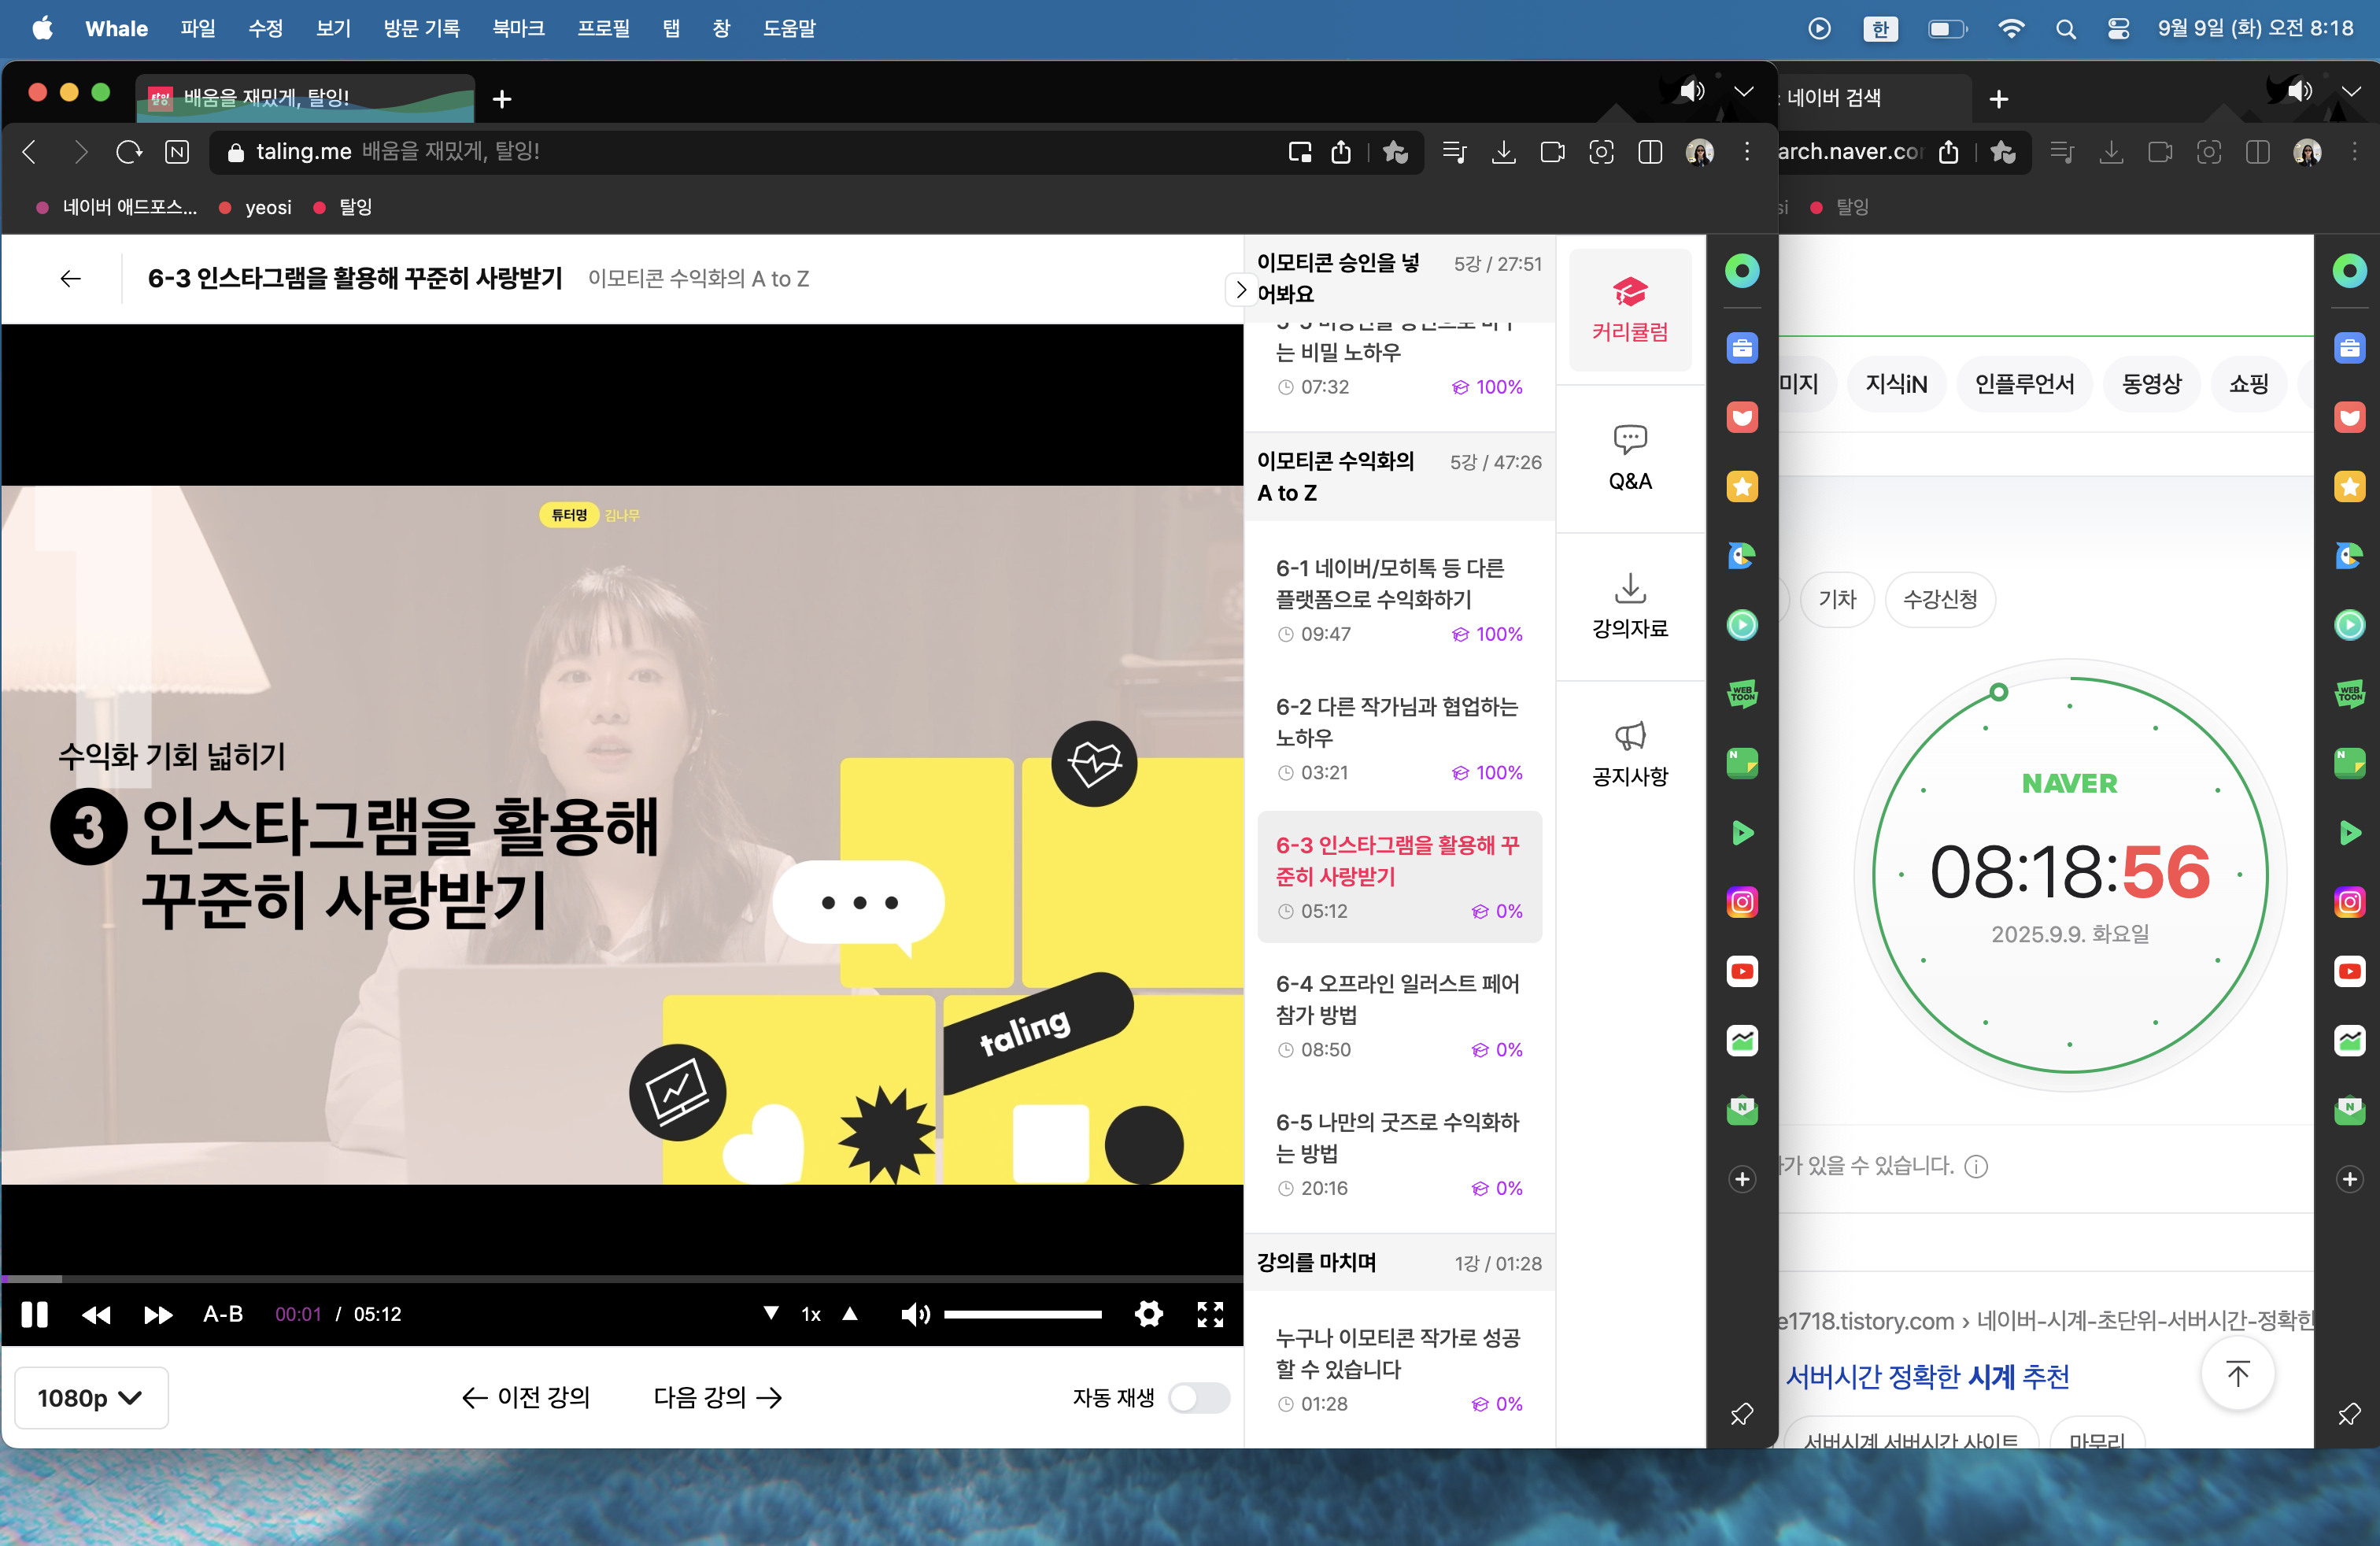Adjust the video volume slider
This screenshot has width=2380, height=1546.
pos(1022,1314)
